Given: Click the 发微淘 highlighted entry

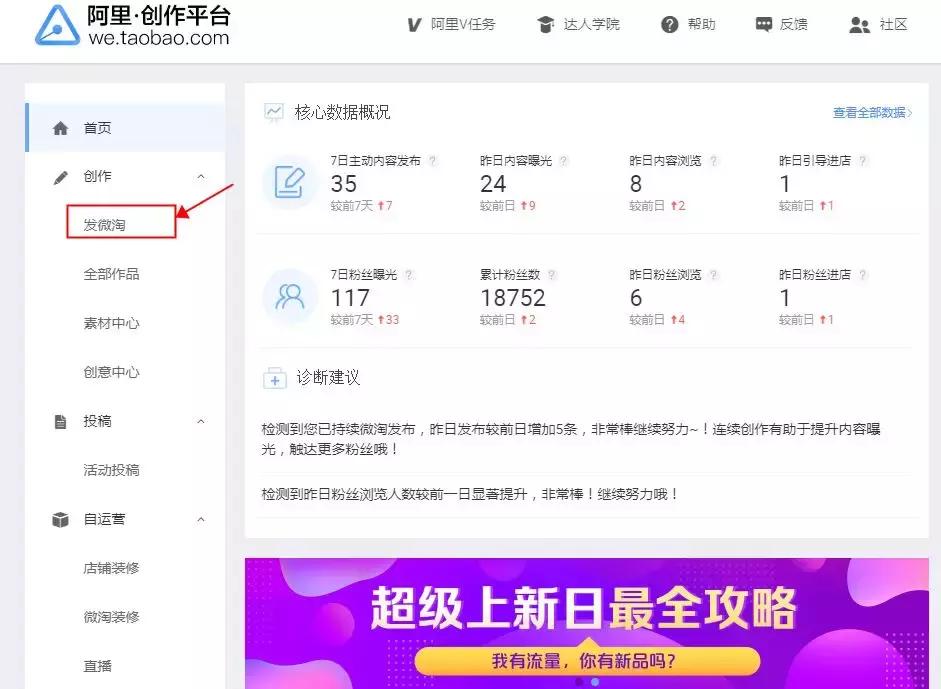Looking at the screenshot, I should pyautogui.click(x=105, y=222).
